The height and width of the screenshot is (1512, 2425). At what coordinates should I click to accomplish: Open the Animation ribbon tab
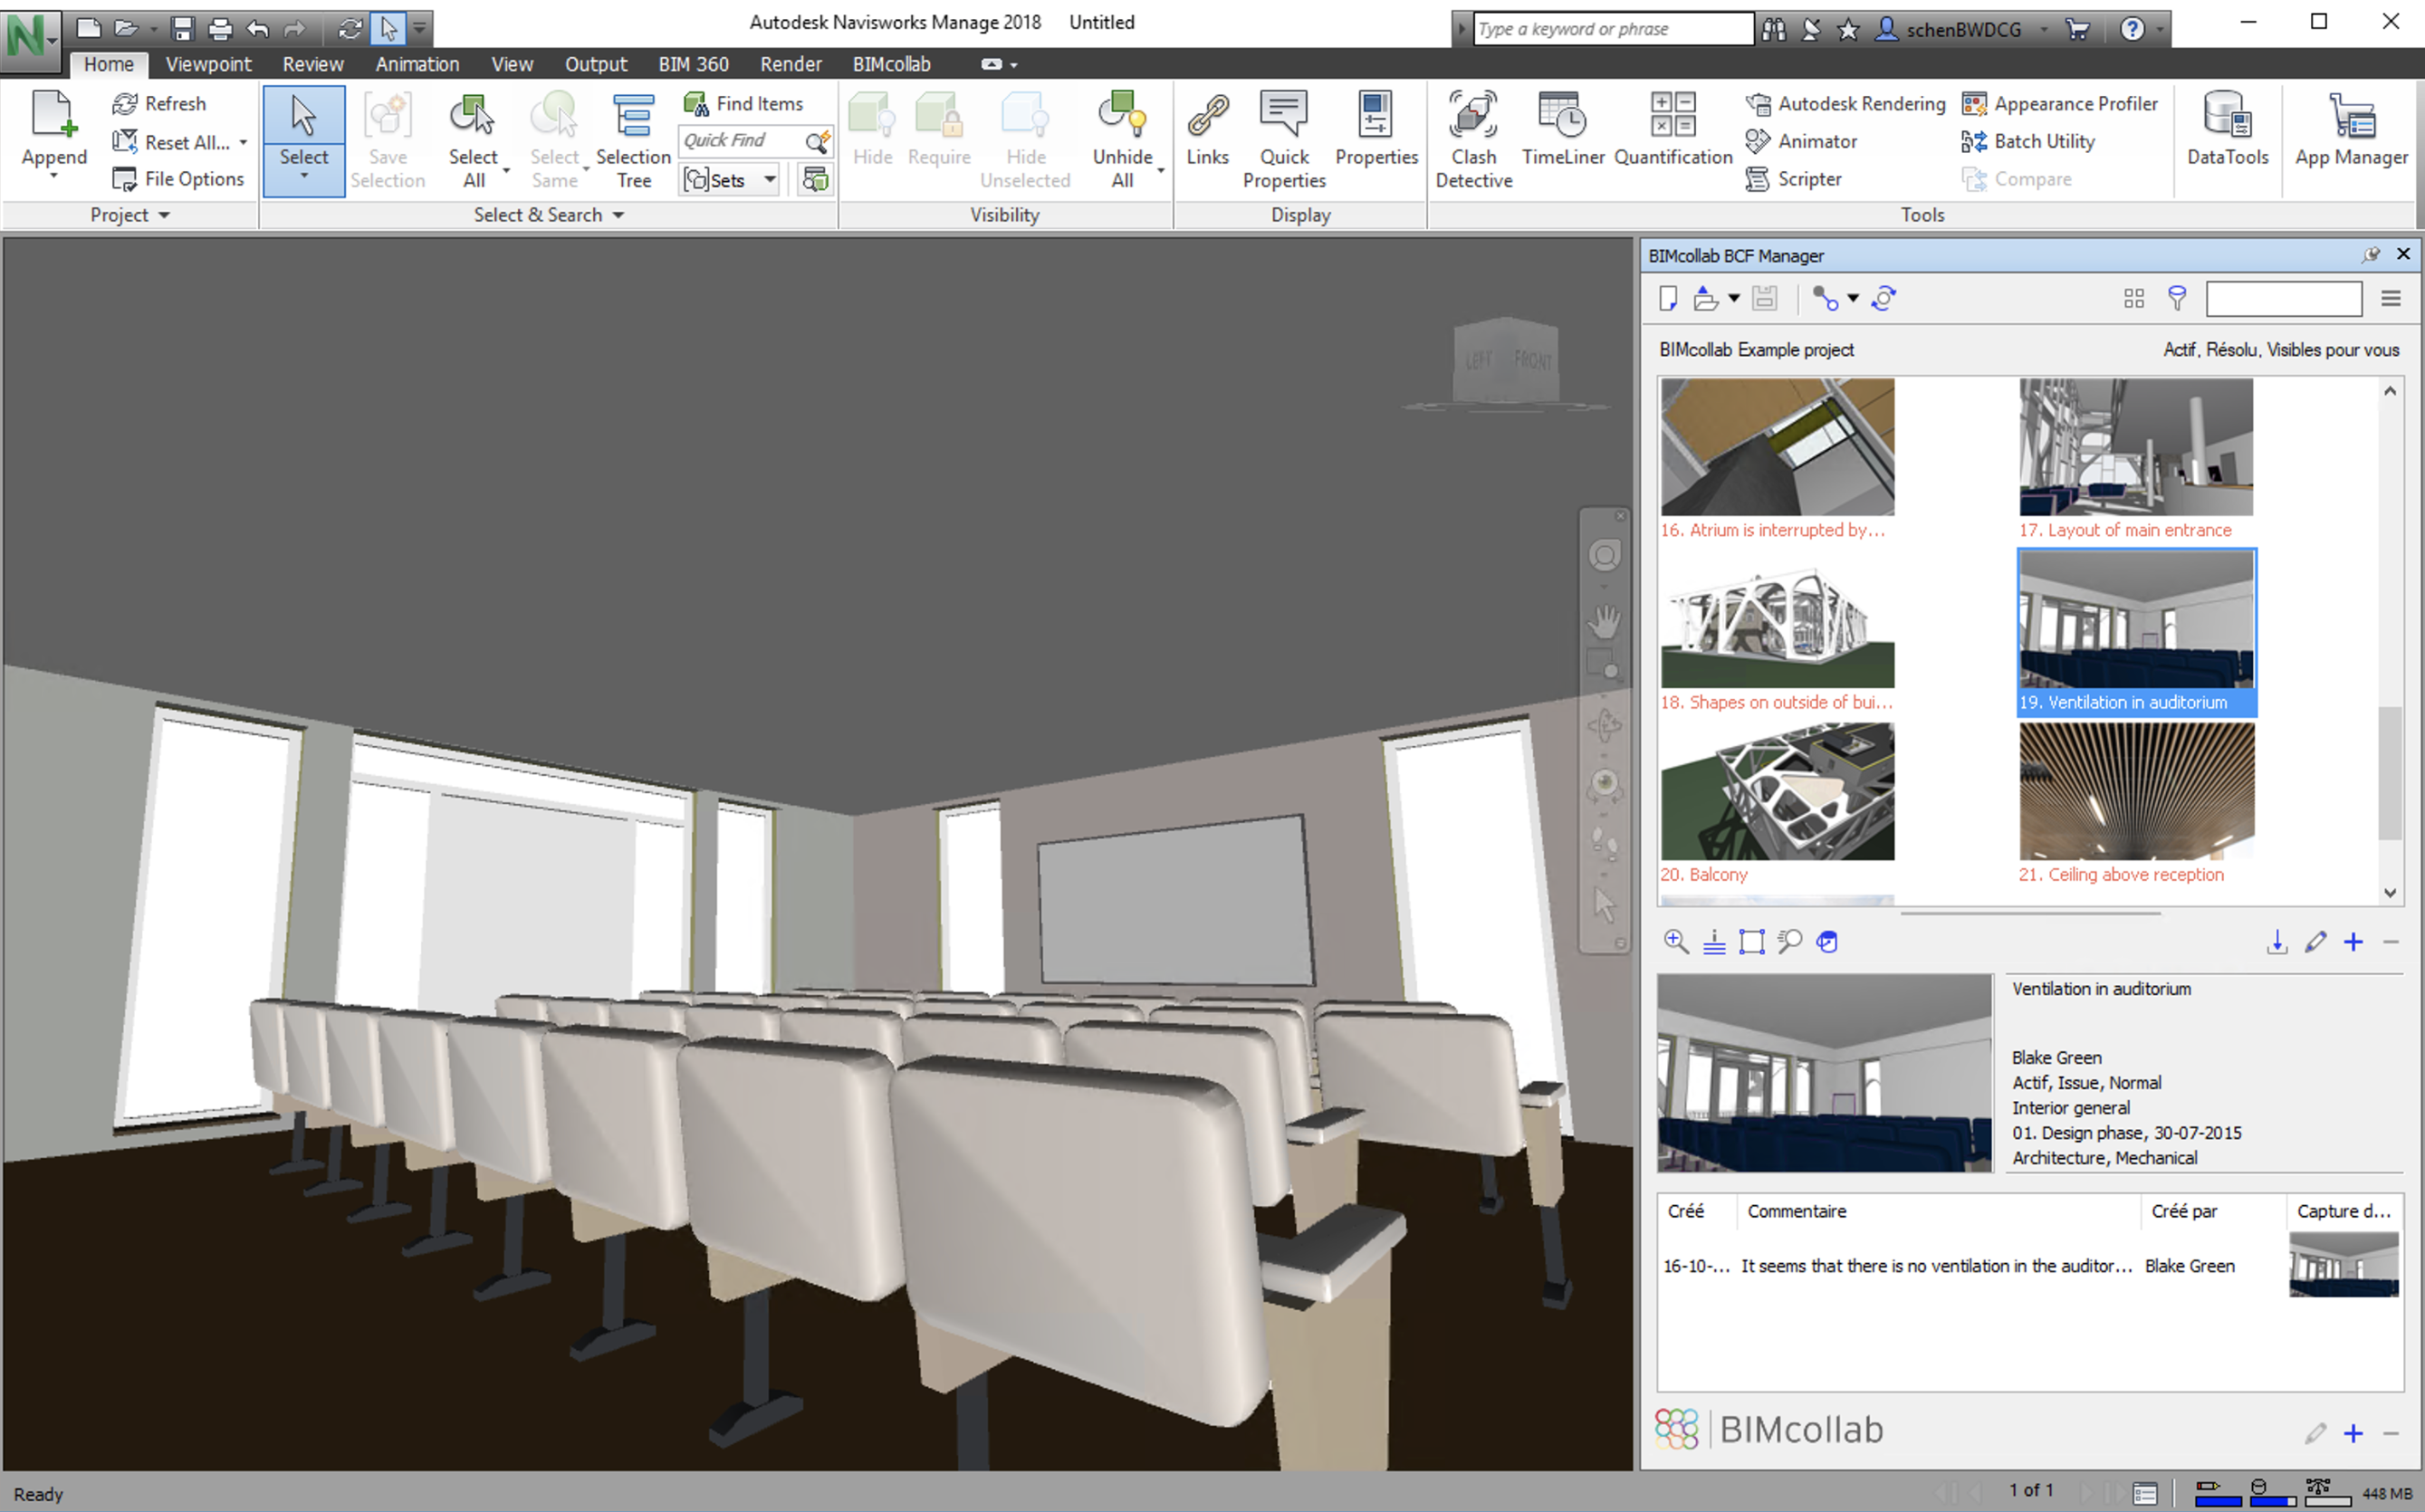[x=417, y=64]
